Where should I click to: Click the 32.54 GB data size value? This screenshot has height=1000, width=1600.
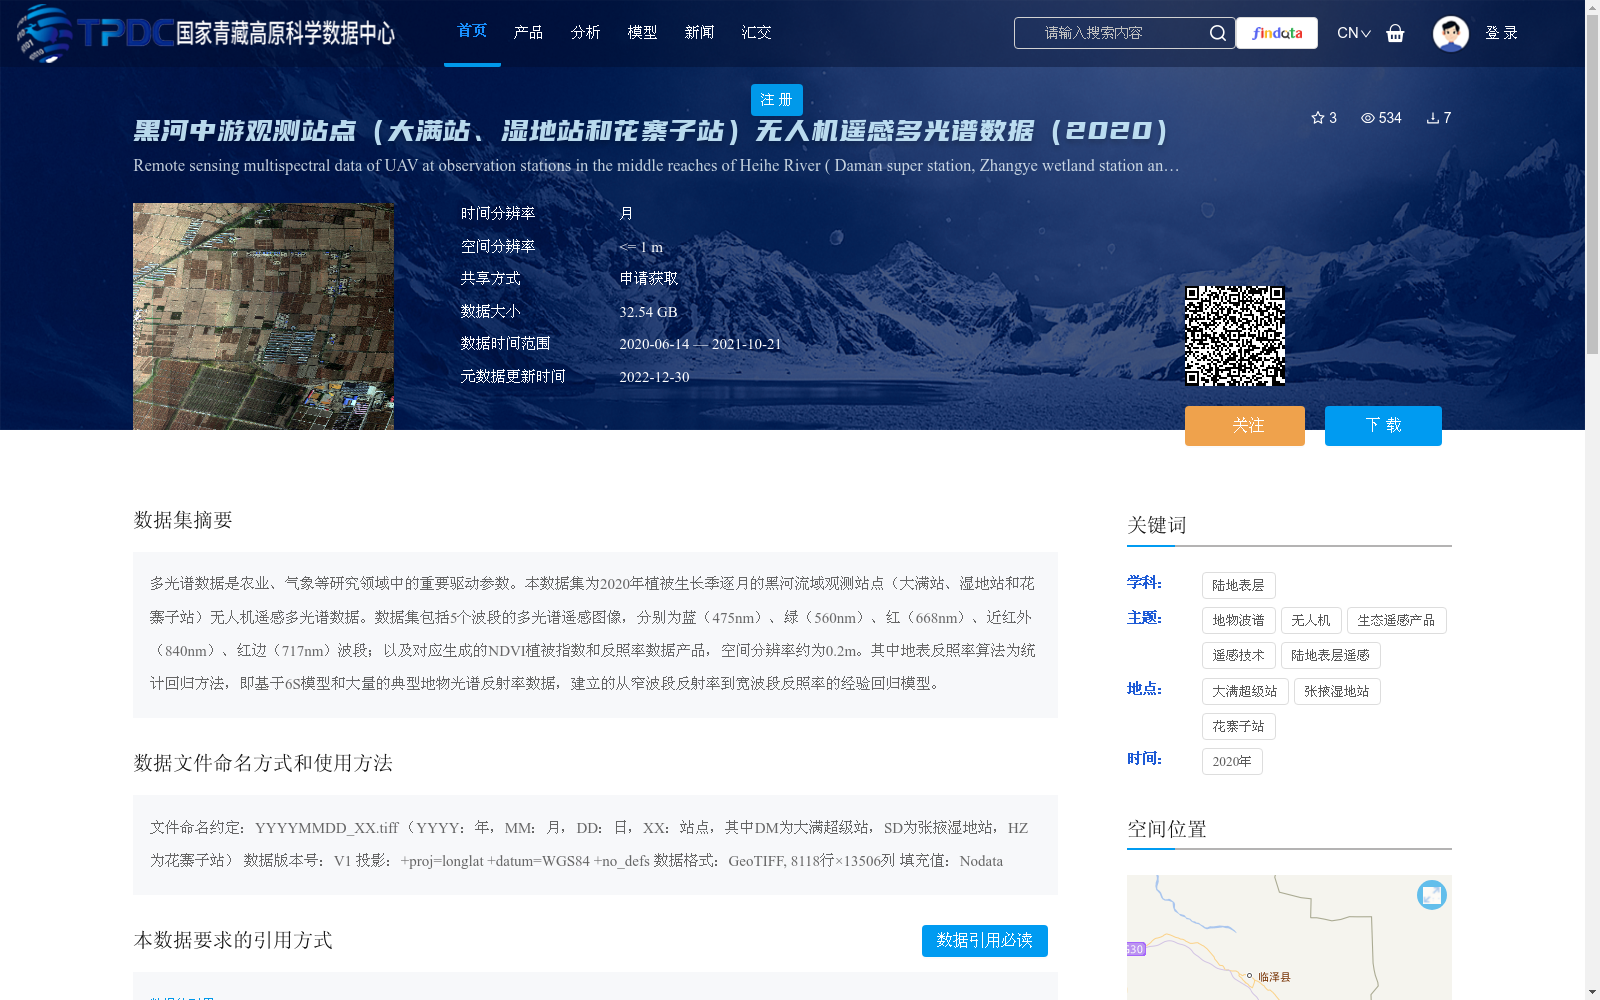(648, 312)
